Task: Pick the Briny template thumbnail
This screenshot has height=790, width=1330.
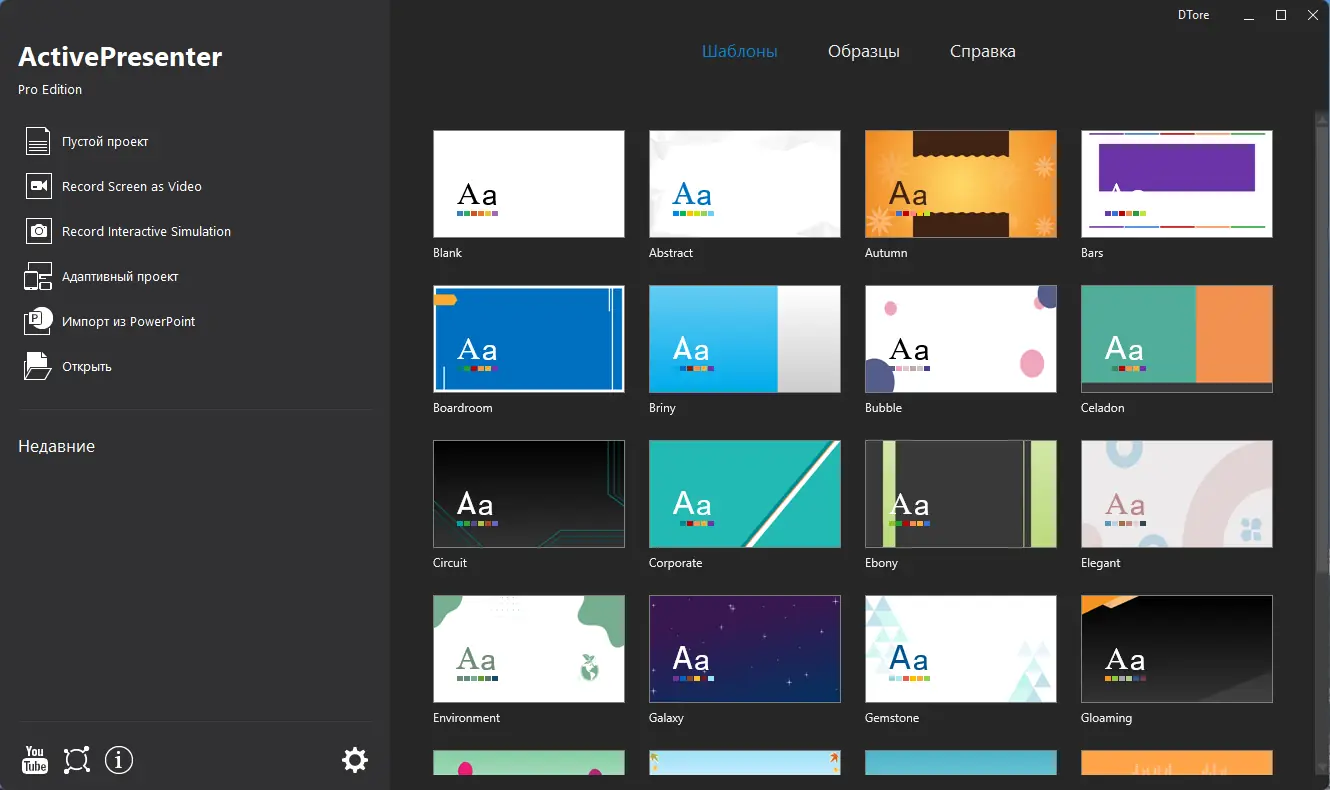Action: point(745,339)
